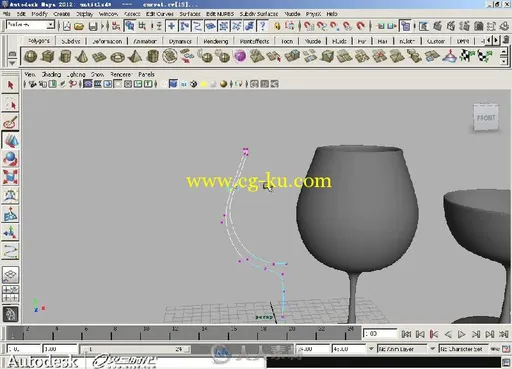Activate the Scale tool in the toolbox

point(10,177)
